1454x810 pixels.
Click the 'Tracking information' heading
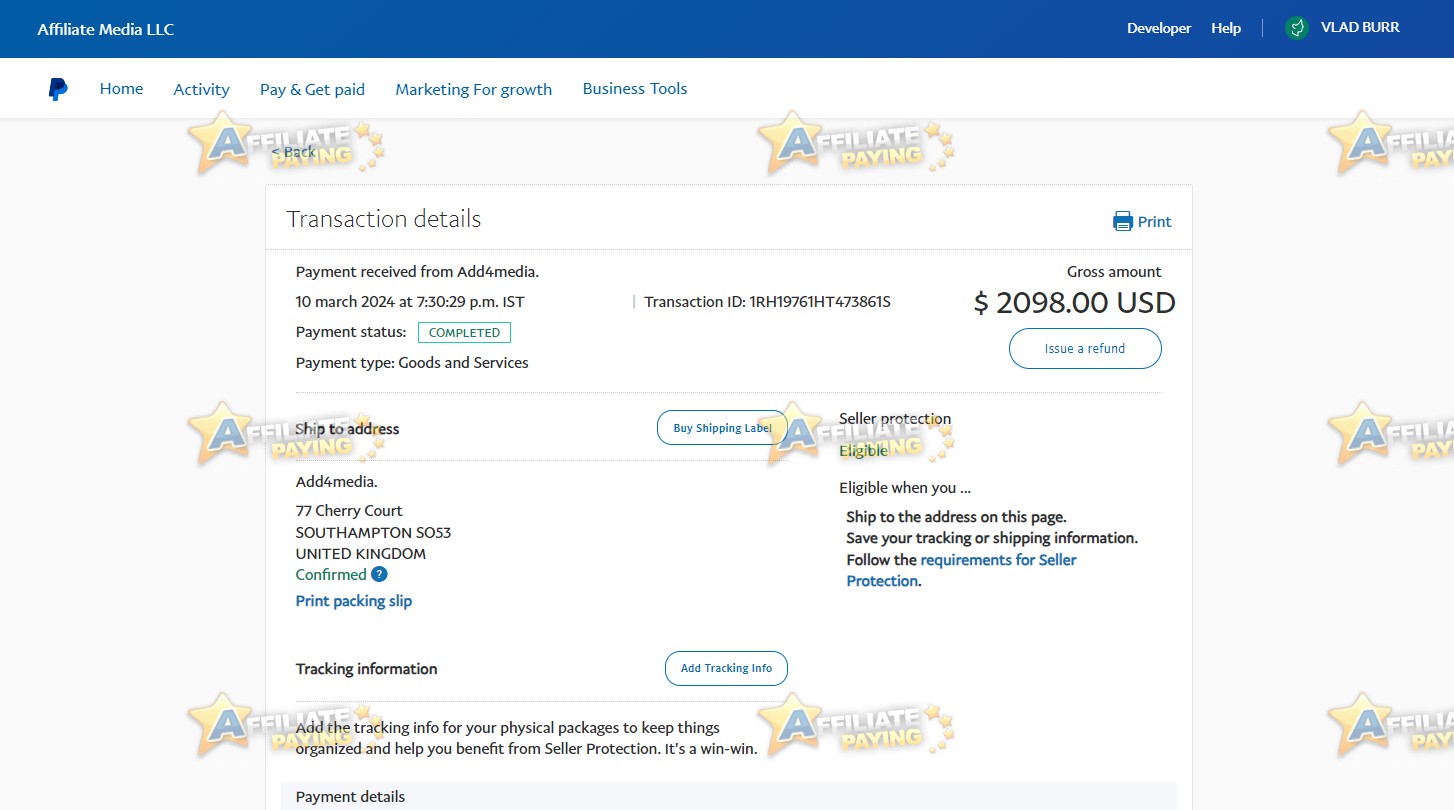(x=367, y=669)
